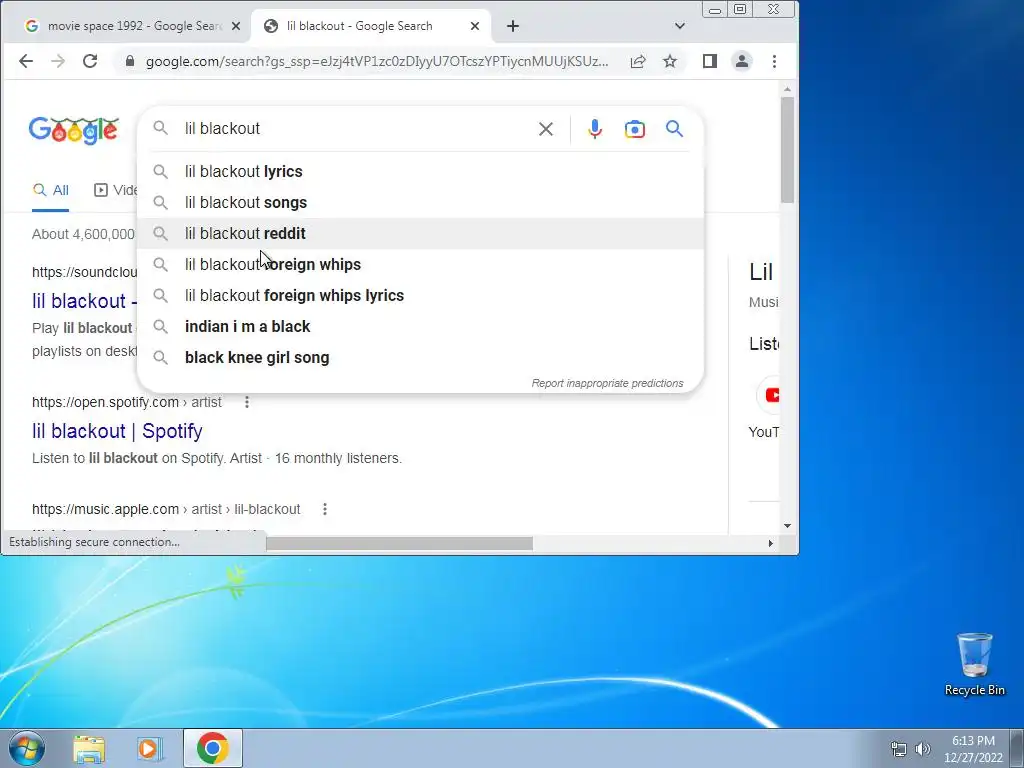Bookmark this tab with the star icon
This screenshot has height=768, width=1024.
(670, 61)
